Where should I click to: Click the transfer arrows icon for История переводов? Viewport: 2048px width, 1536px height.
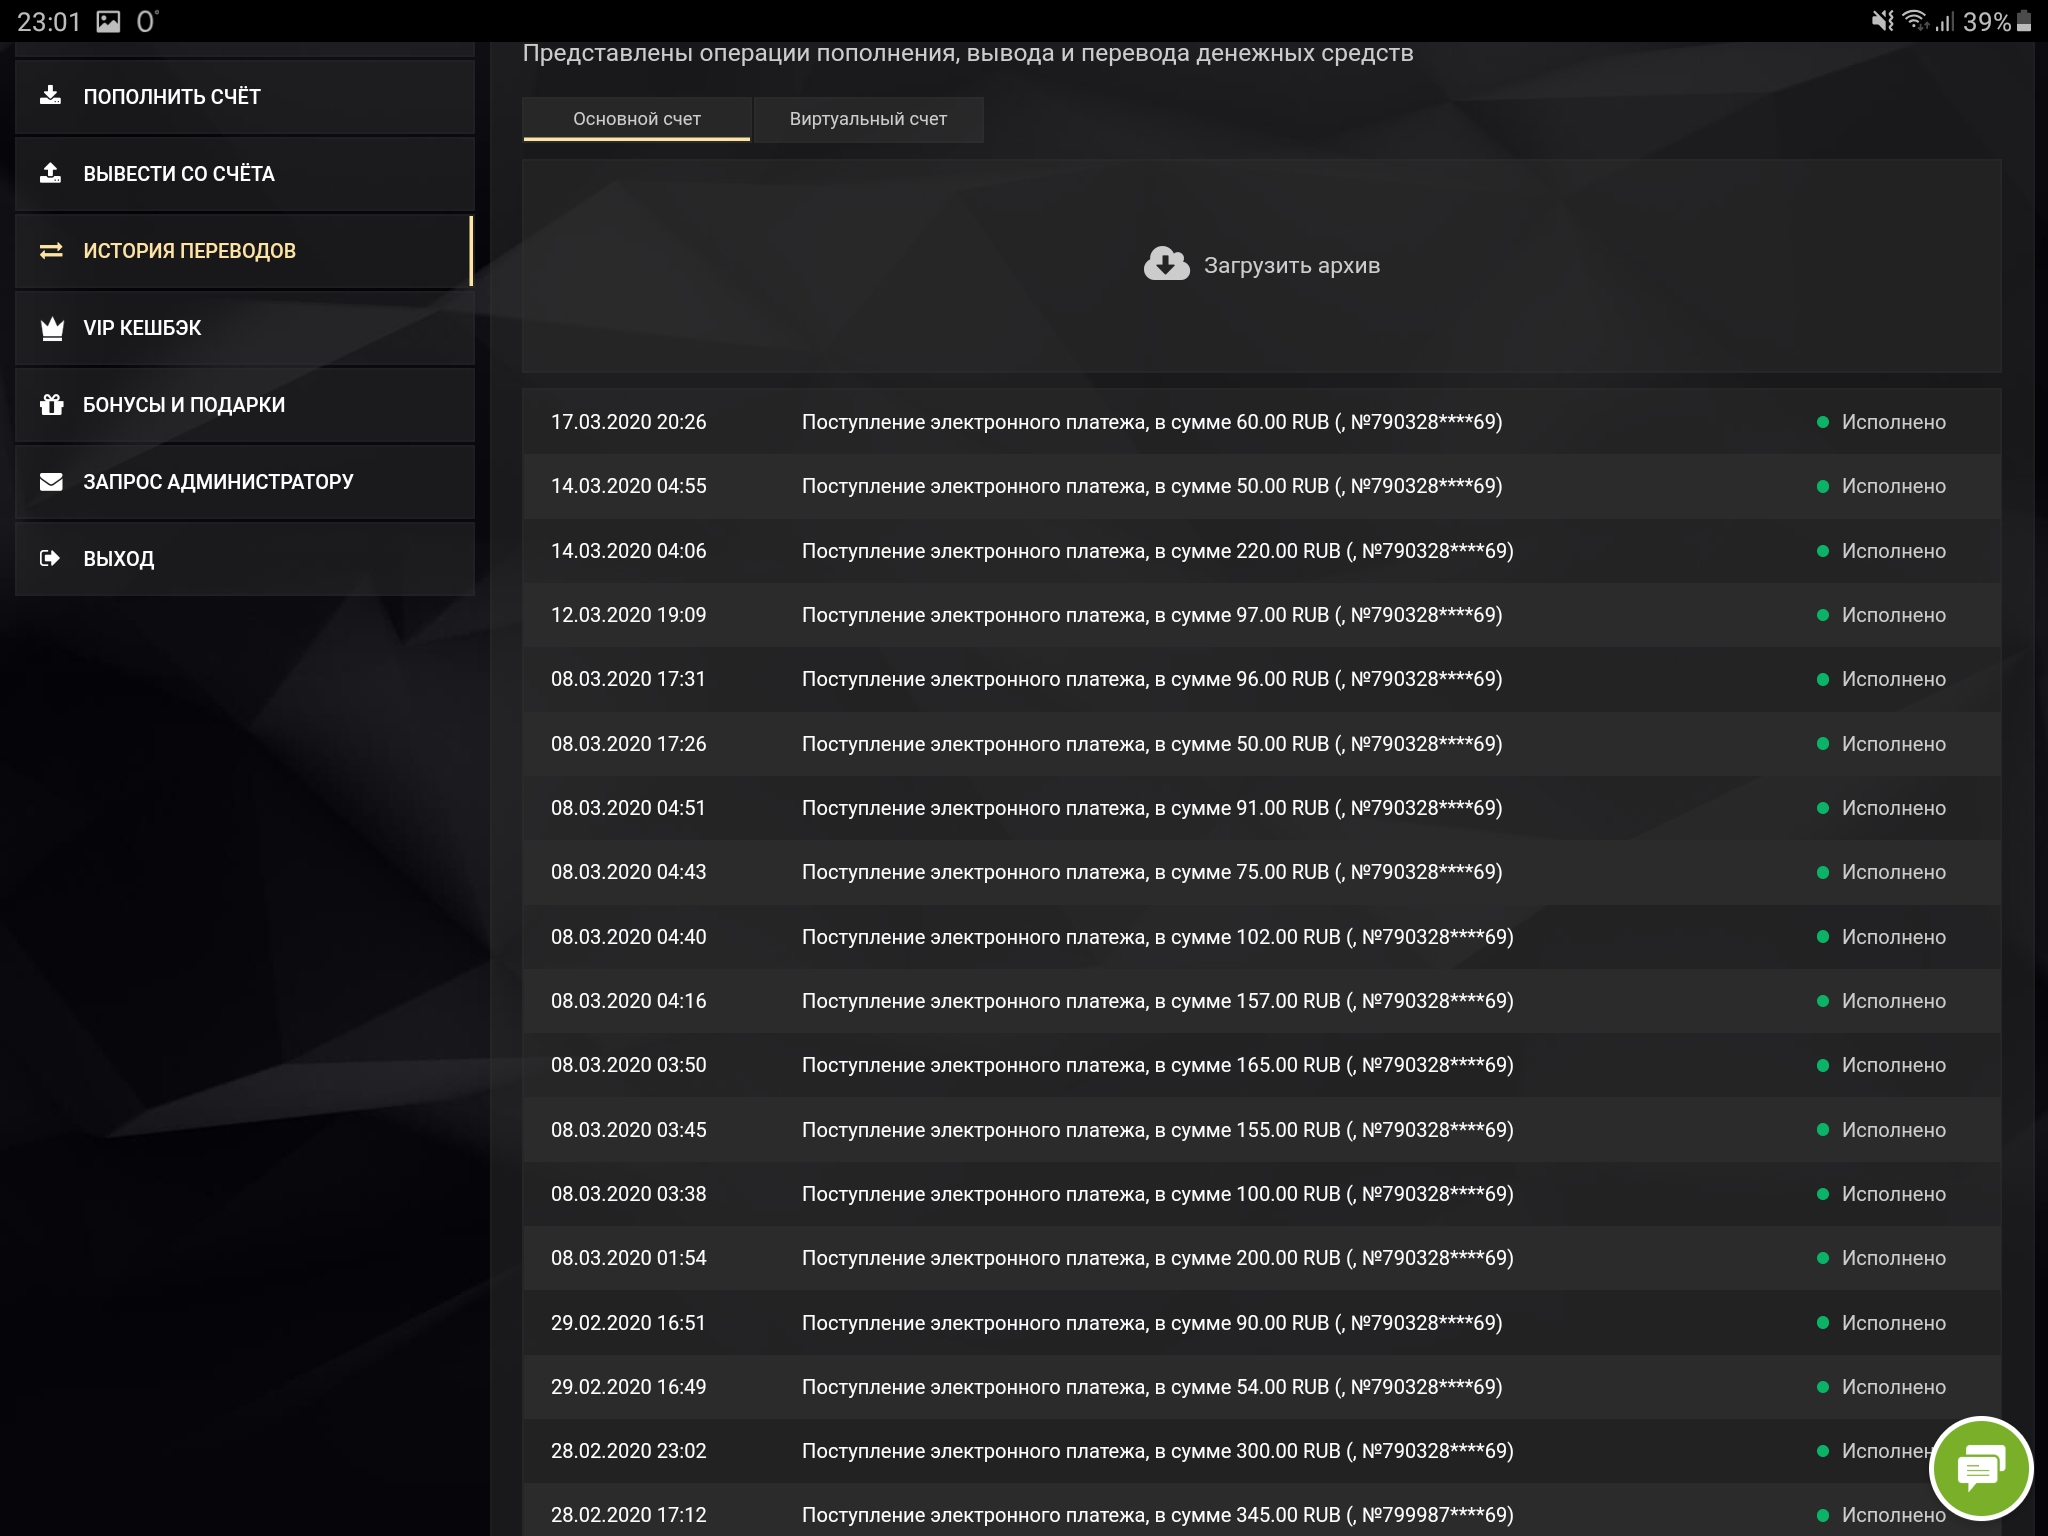pyautogui.click(x=50, y=251)
